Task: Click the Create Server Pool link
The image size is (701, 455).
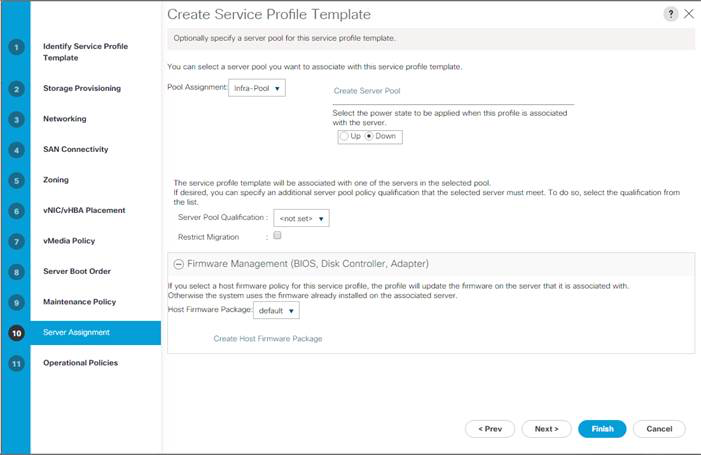Action: (x=367, y=91)
